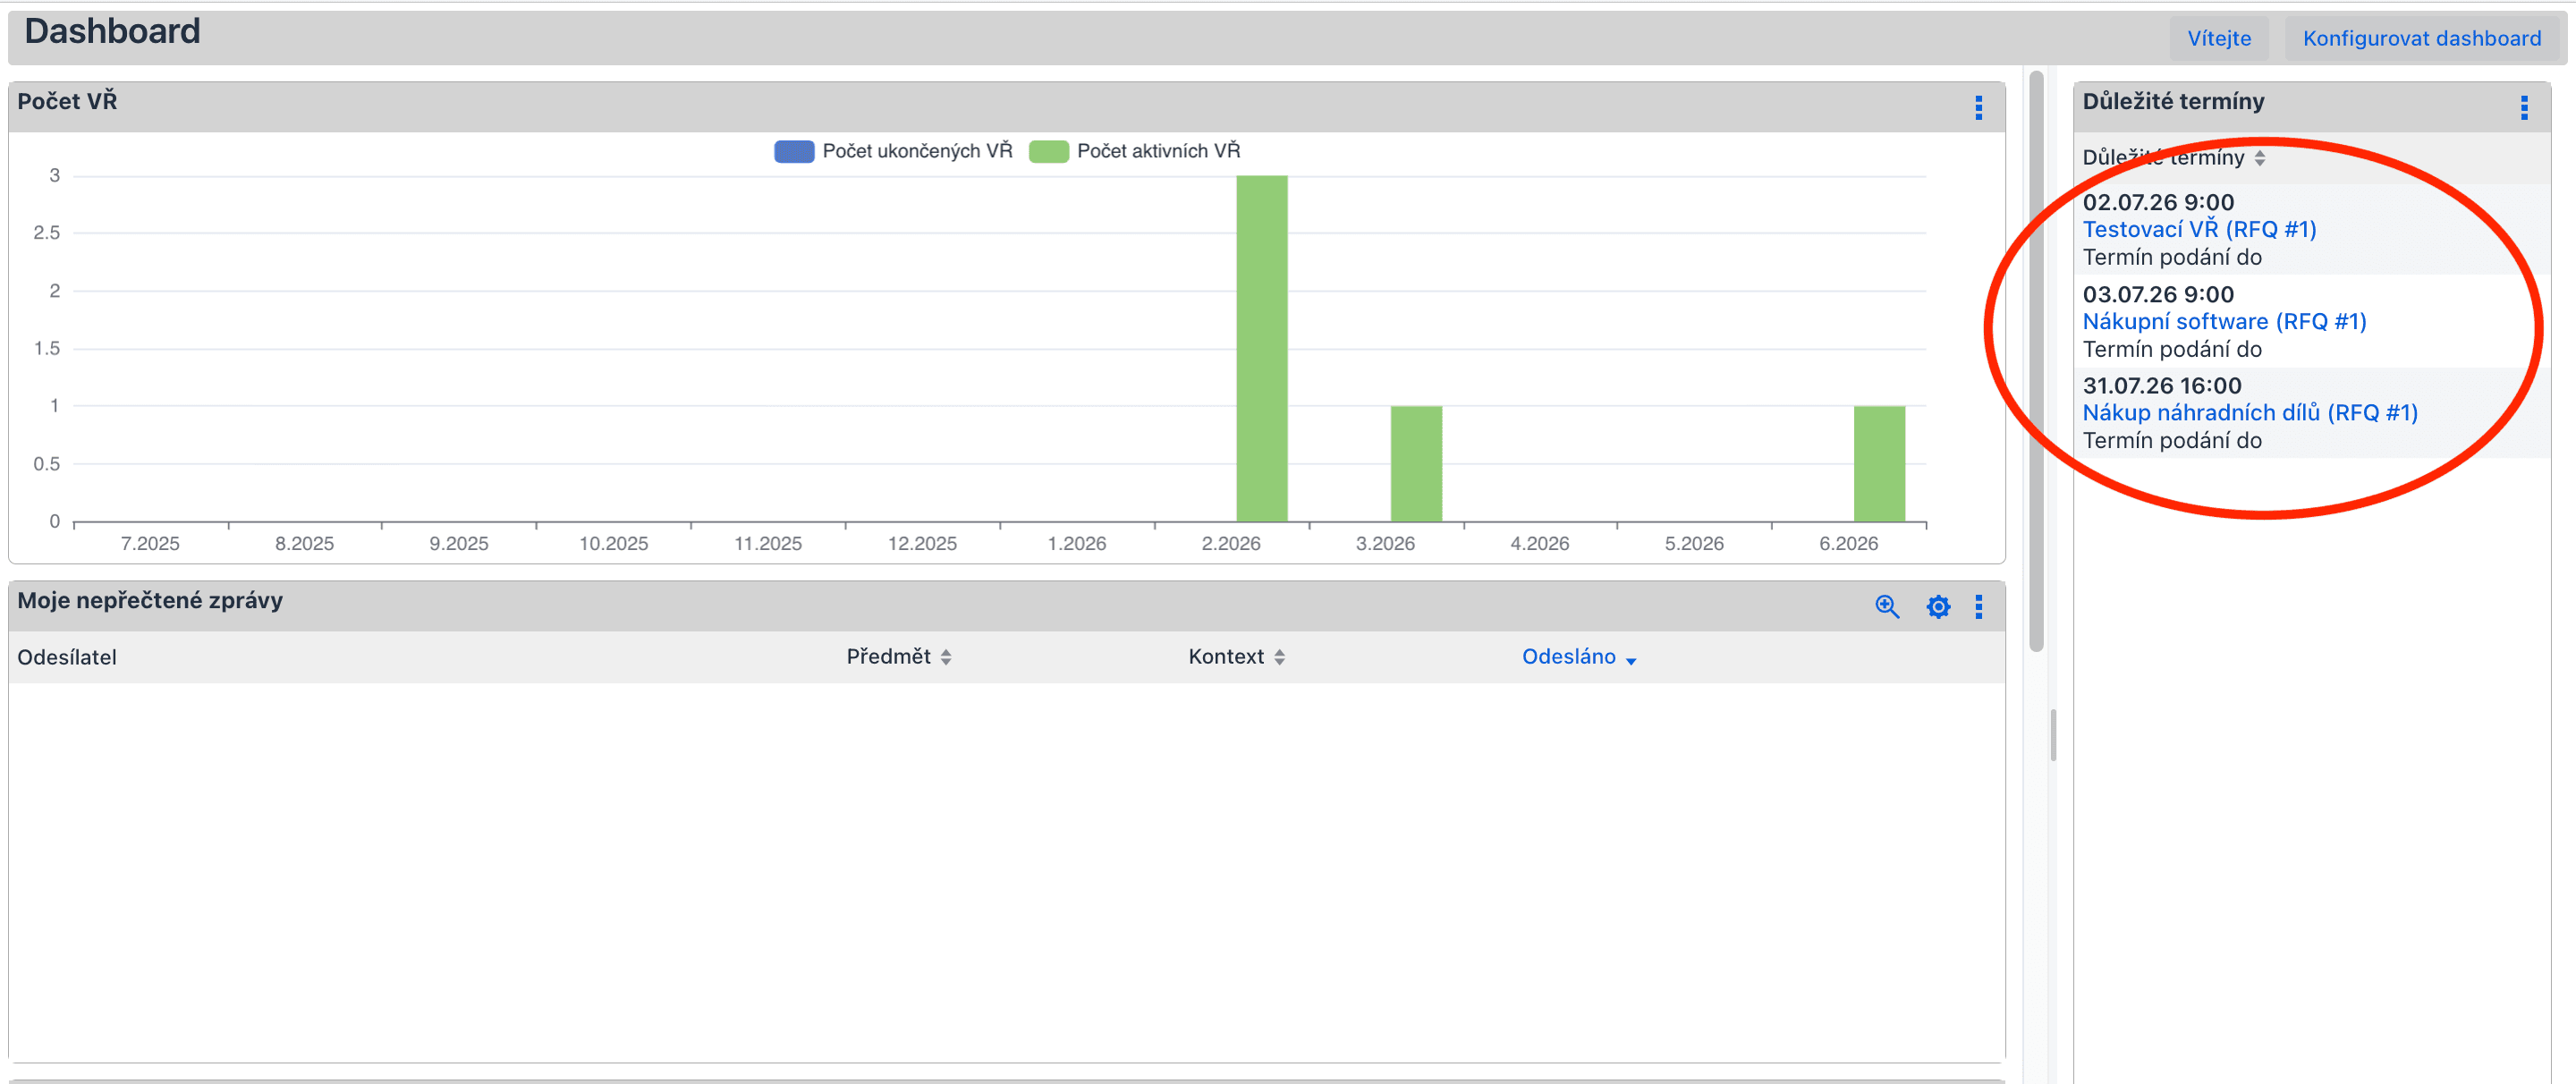This screenshot has width=2576, height=1084.
Task: Open kebab menu of Moje nepřečtené zprávy
Action: click(1978, 607)
